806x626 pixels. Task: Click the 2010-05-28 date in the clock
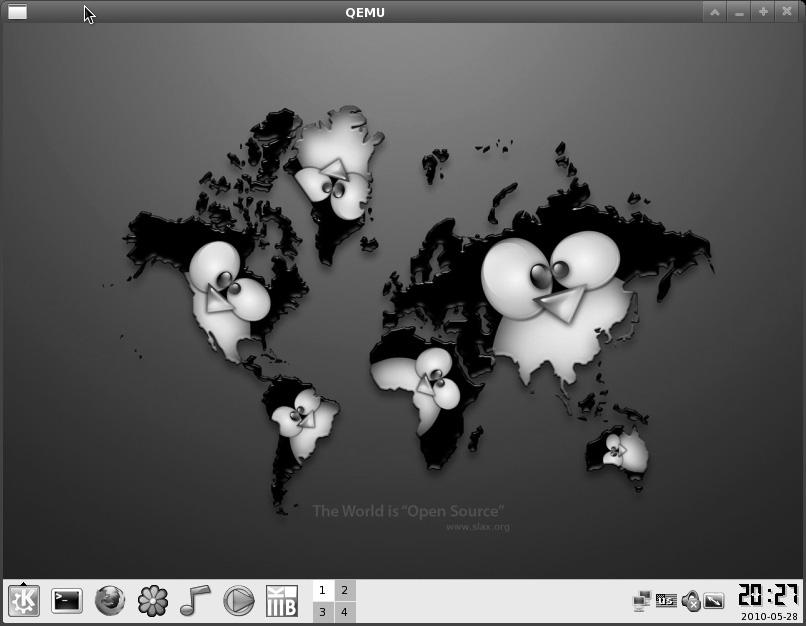point(769,616)
